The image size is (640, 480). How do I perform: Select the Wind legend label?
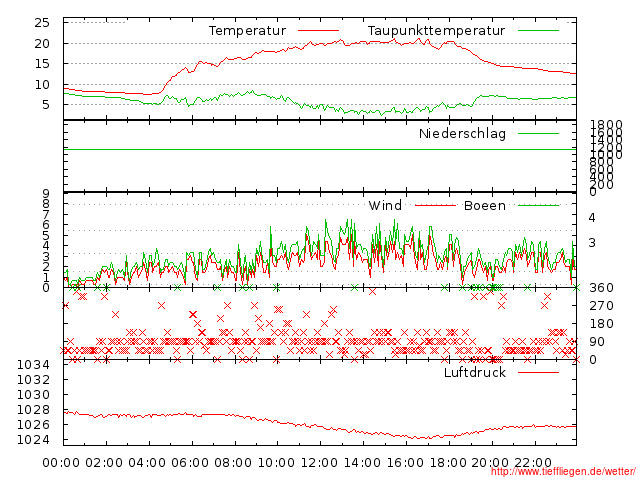[x=385, y=206]
